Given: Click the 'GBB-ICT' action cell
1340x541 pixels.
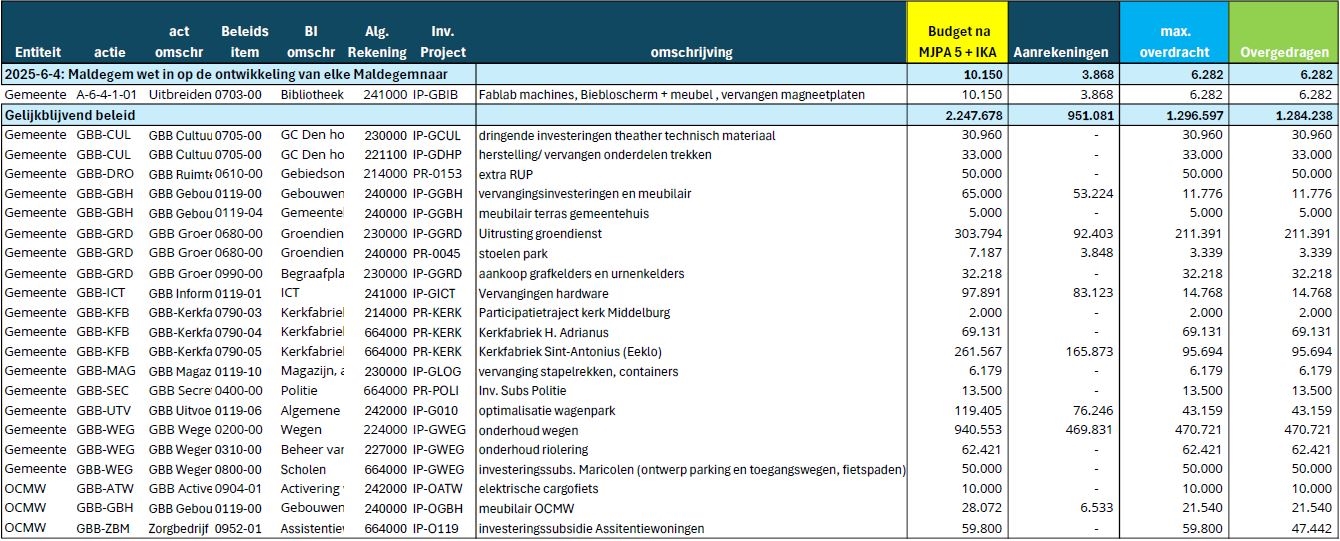Looking at the screenshot, I should [x=101, y=293].
